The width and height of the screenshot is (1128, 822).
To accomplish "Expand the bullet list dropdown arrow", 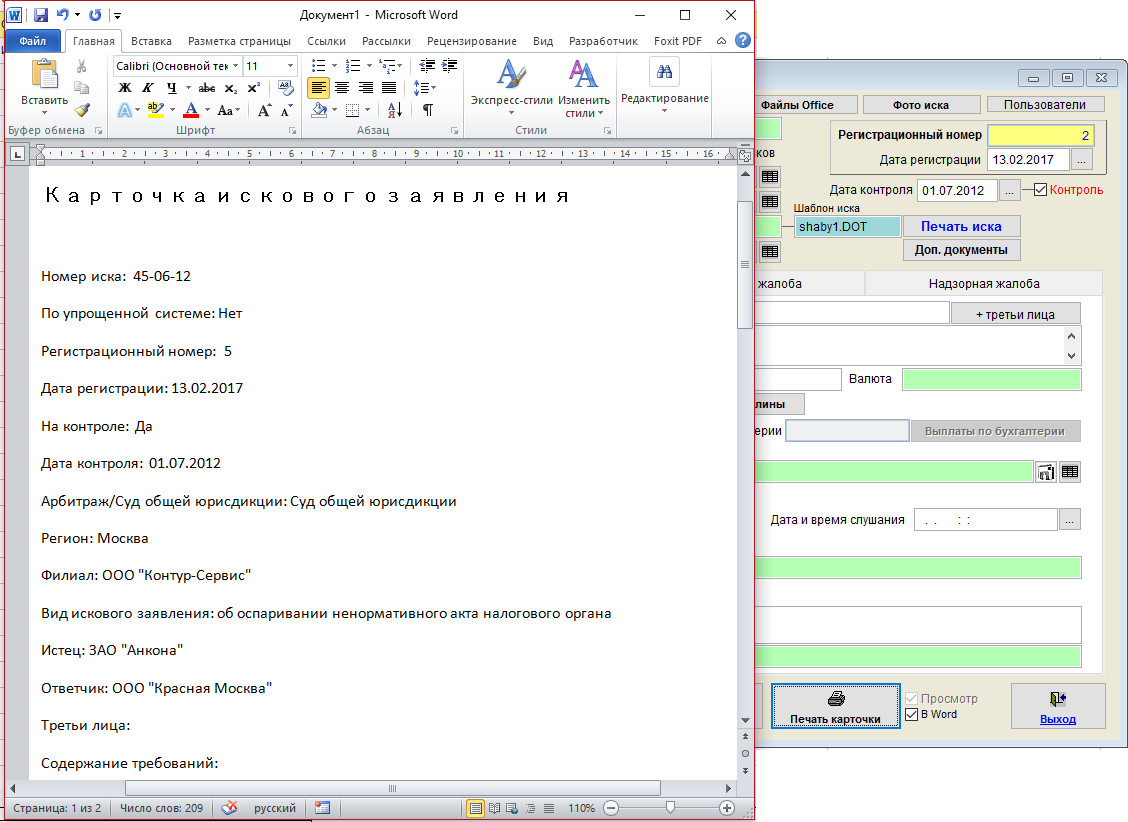I will [x=335, y=65].
